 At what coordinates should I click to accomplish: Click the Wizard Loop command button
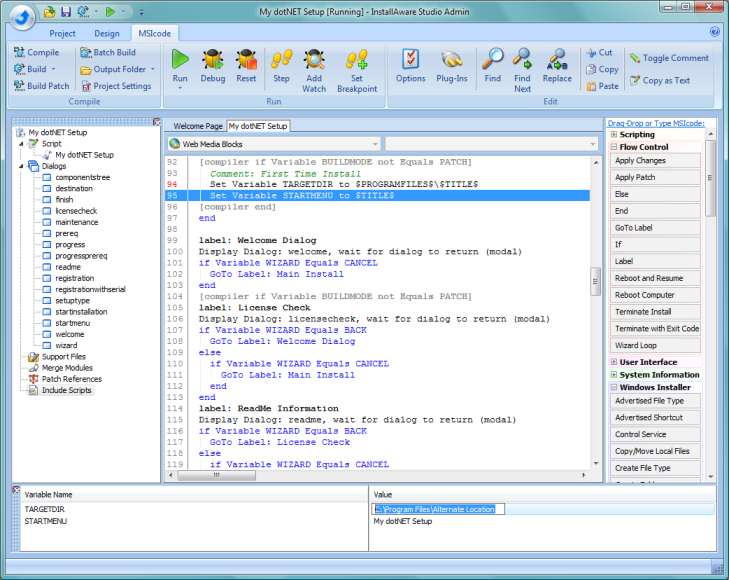tap(655, 345)
